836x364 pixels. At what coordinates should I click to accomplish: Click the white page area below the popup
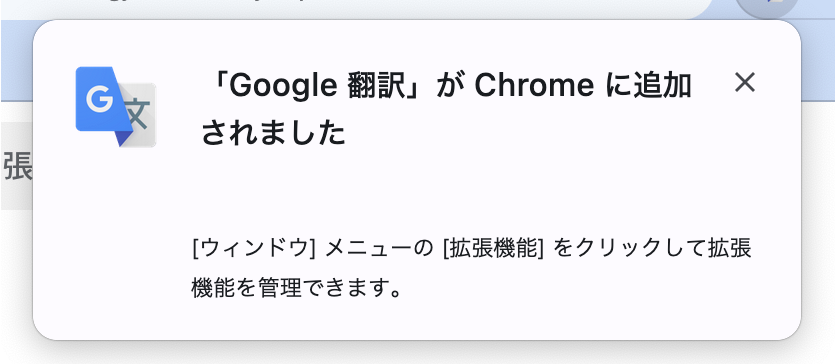tap(418, 354)
